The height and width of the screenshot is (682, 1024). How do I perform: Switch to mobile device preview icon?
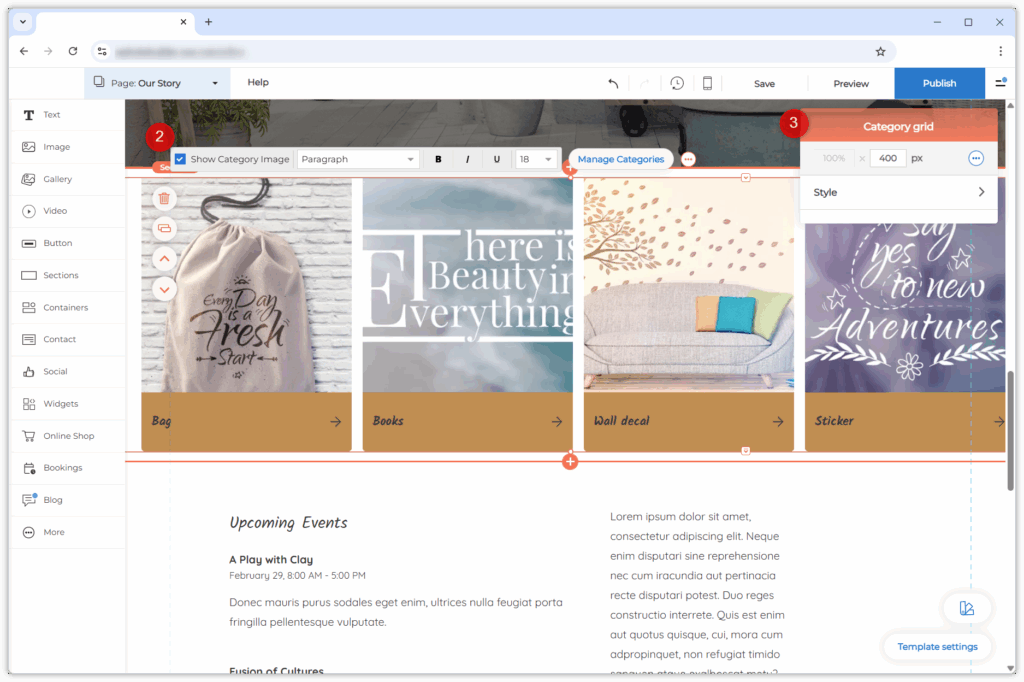coord(707,83)
